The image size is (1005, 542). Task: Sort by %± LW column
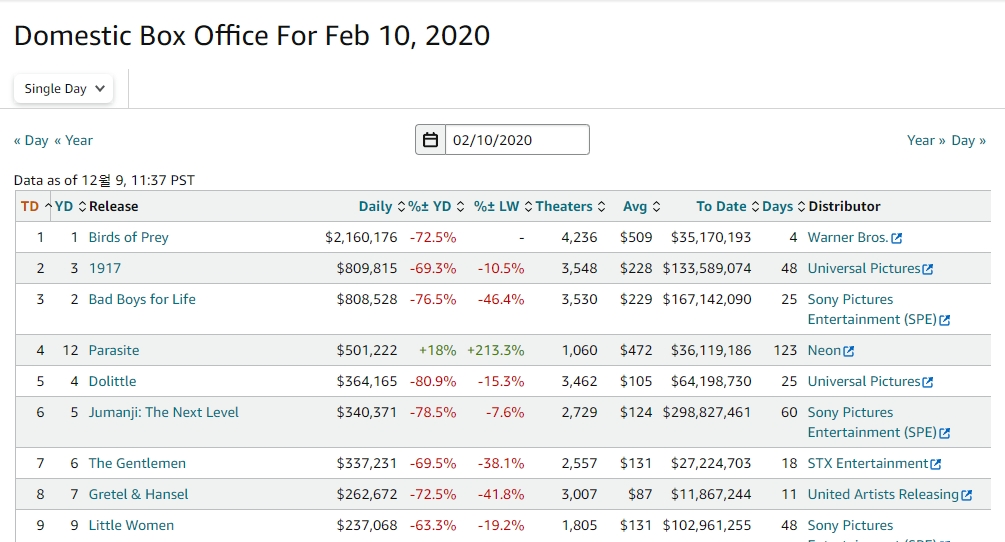coord(503,206)
